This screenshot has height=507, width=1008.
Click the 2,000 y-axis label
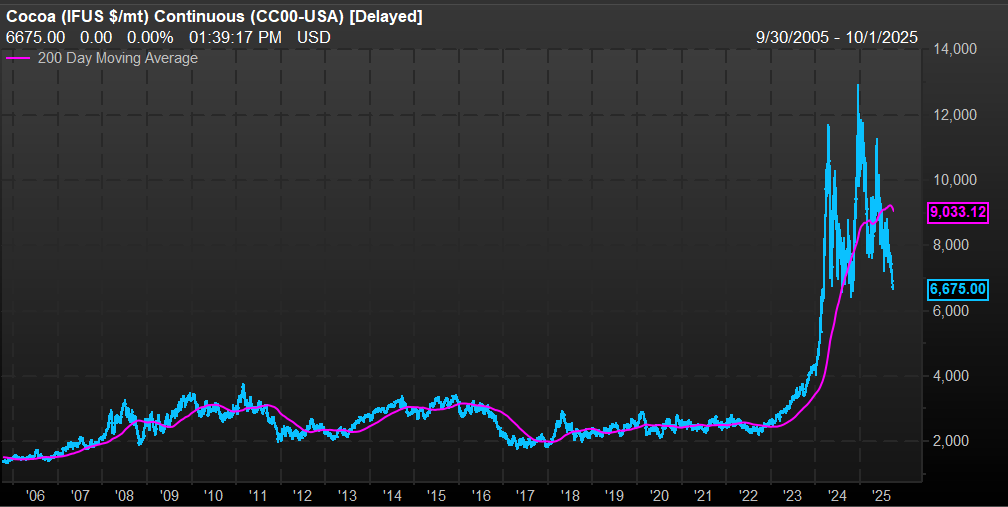pyautogui.click(x=953, y=441)
